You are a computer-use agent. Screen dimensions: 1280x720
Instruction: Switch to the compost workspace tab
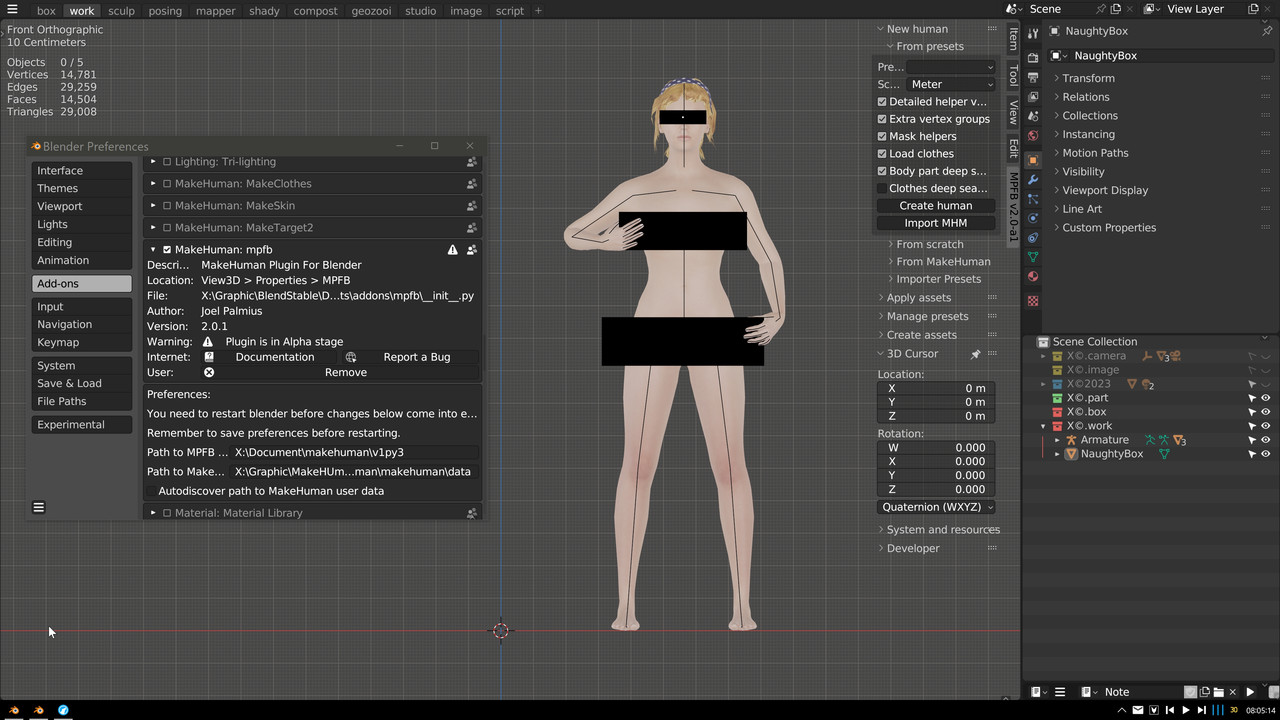315,11
